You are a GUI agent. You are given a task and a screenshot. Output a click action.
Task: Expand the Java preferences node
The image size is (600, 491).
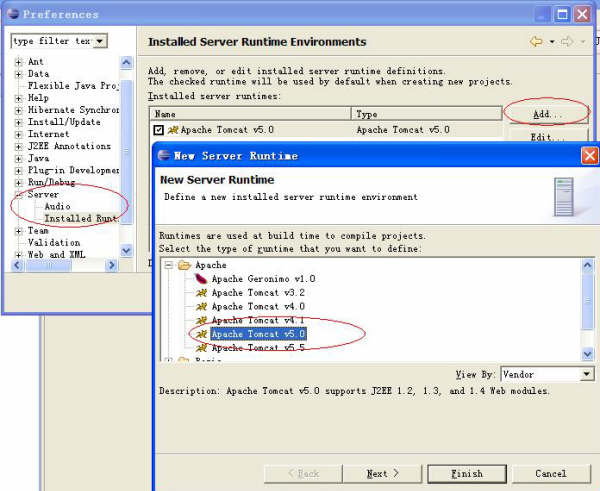[x=19, y=158]
